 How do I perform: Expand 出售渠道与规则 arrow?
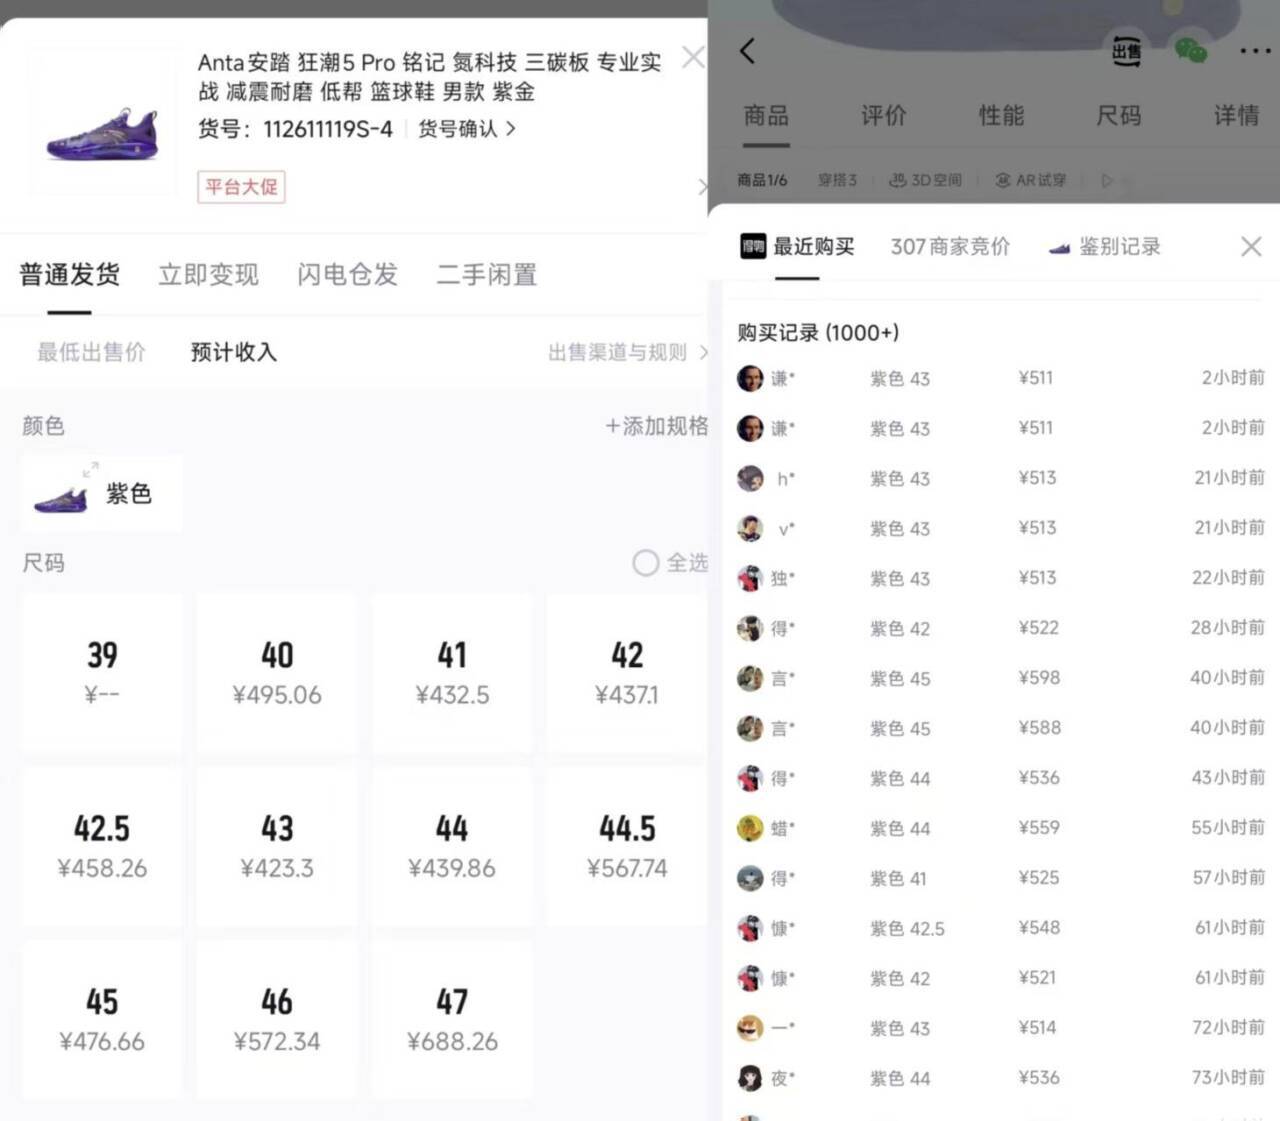[703, 352]
